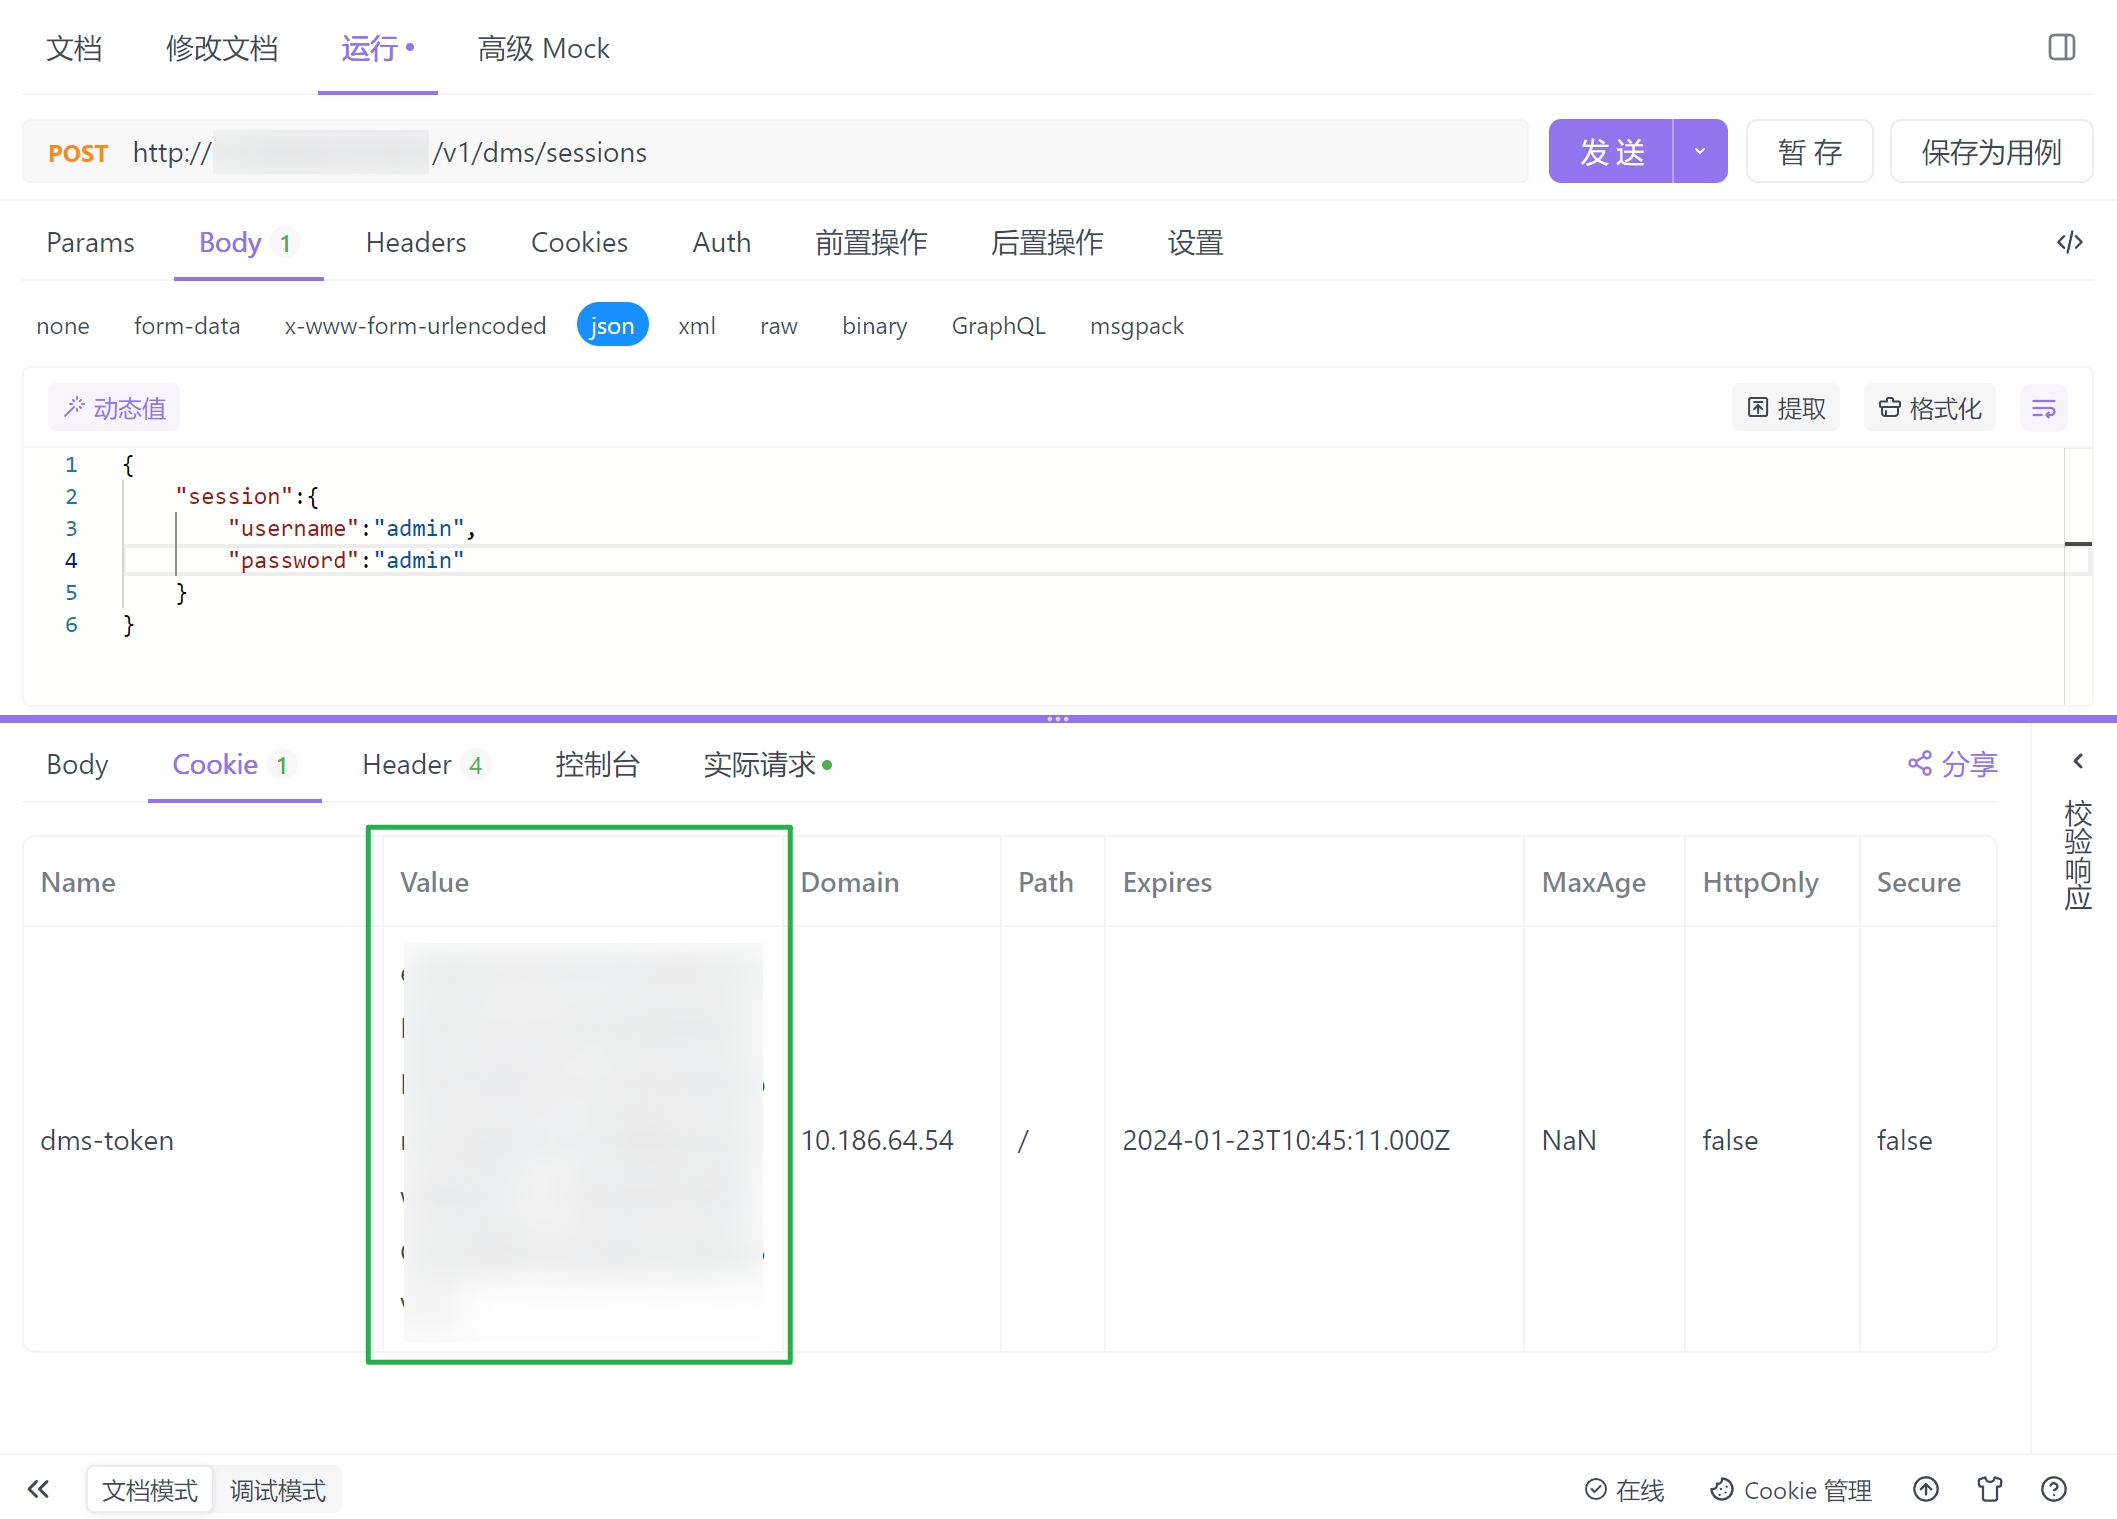Open the help question mark icon
Screen dimensions: 2117x1519
(2054, 1490)
